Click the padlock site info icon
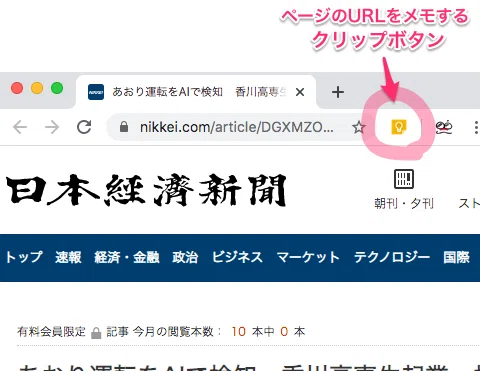The width and height of the screenshot is (480, 371). click(x=124, y=127)
